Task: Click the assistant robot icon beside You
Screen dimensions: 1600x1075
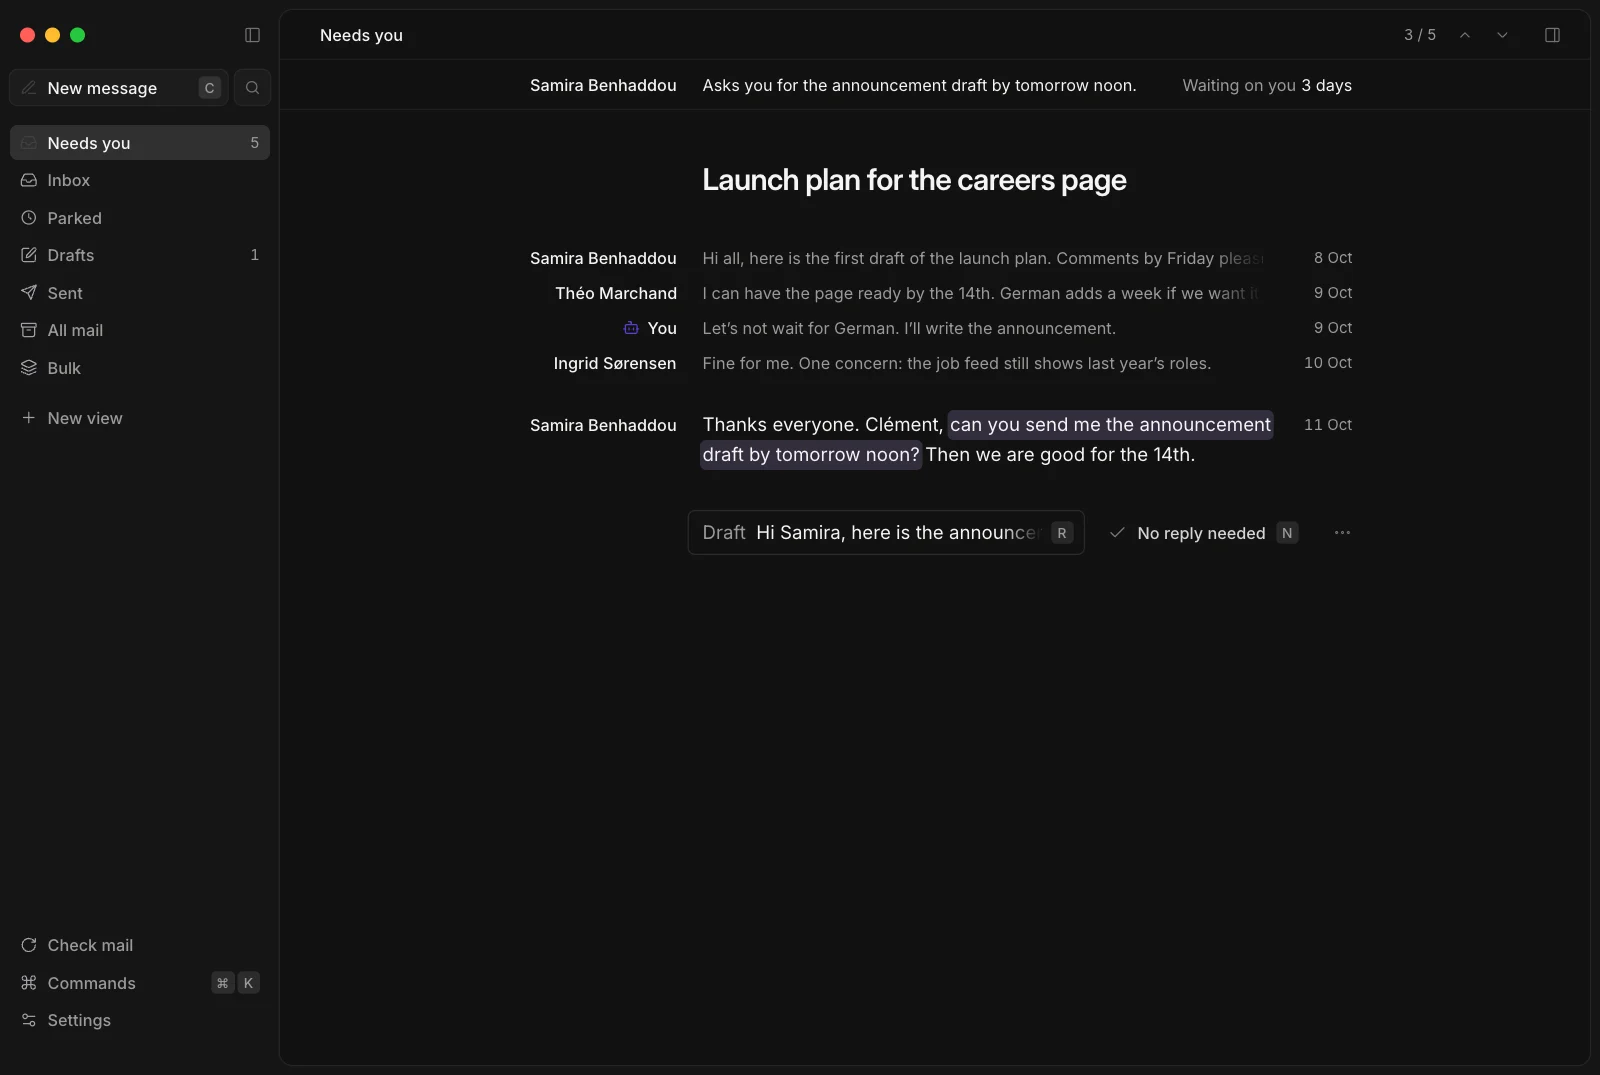Action: click(631, 328)
